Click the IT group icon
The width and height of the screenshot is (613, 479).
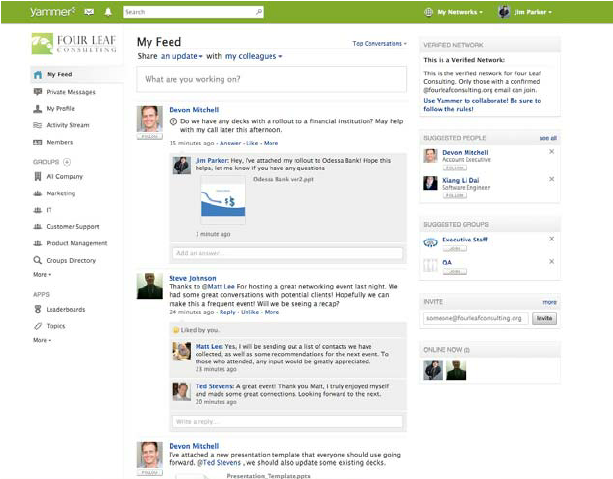tap(38, 210)
